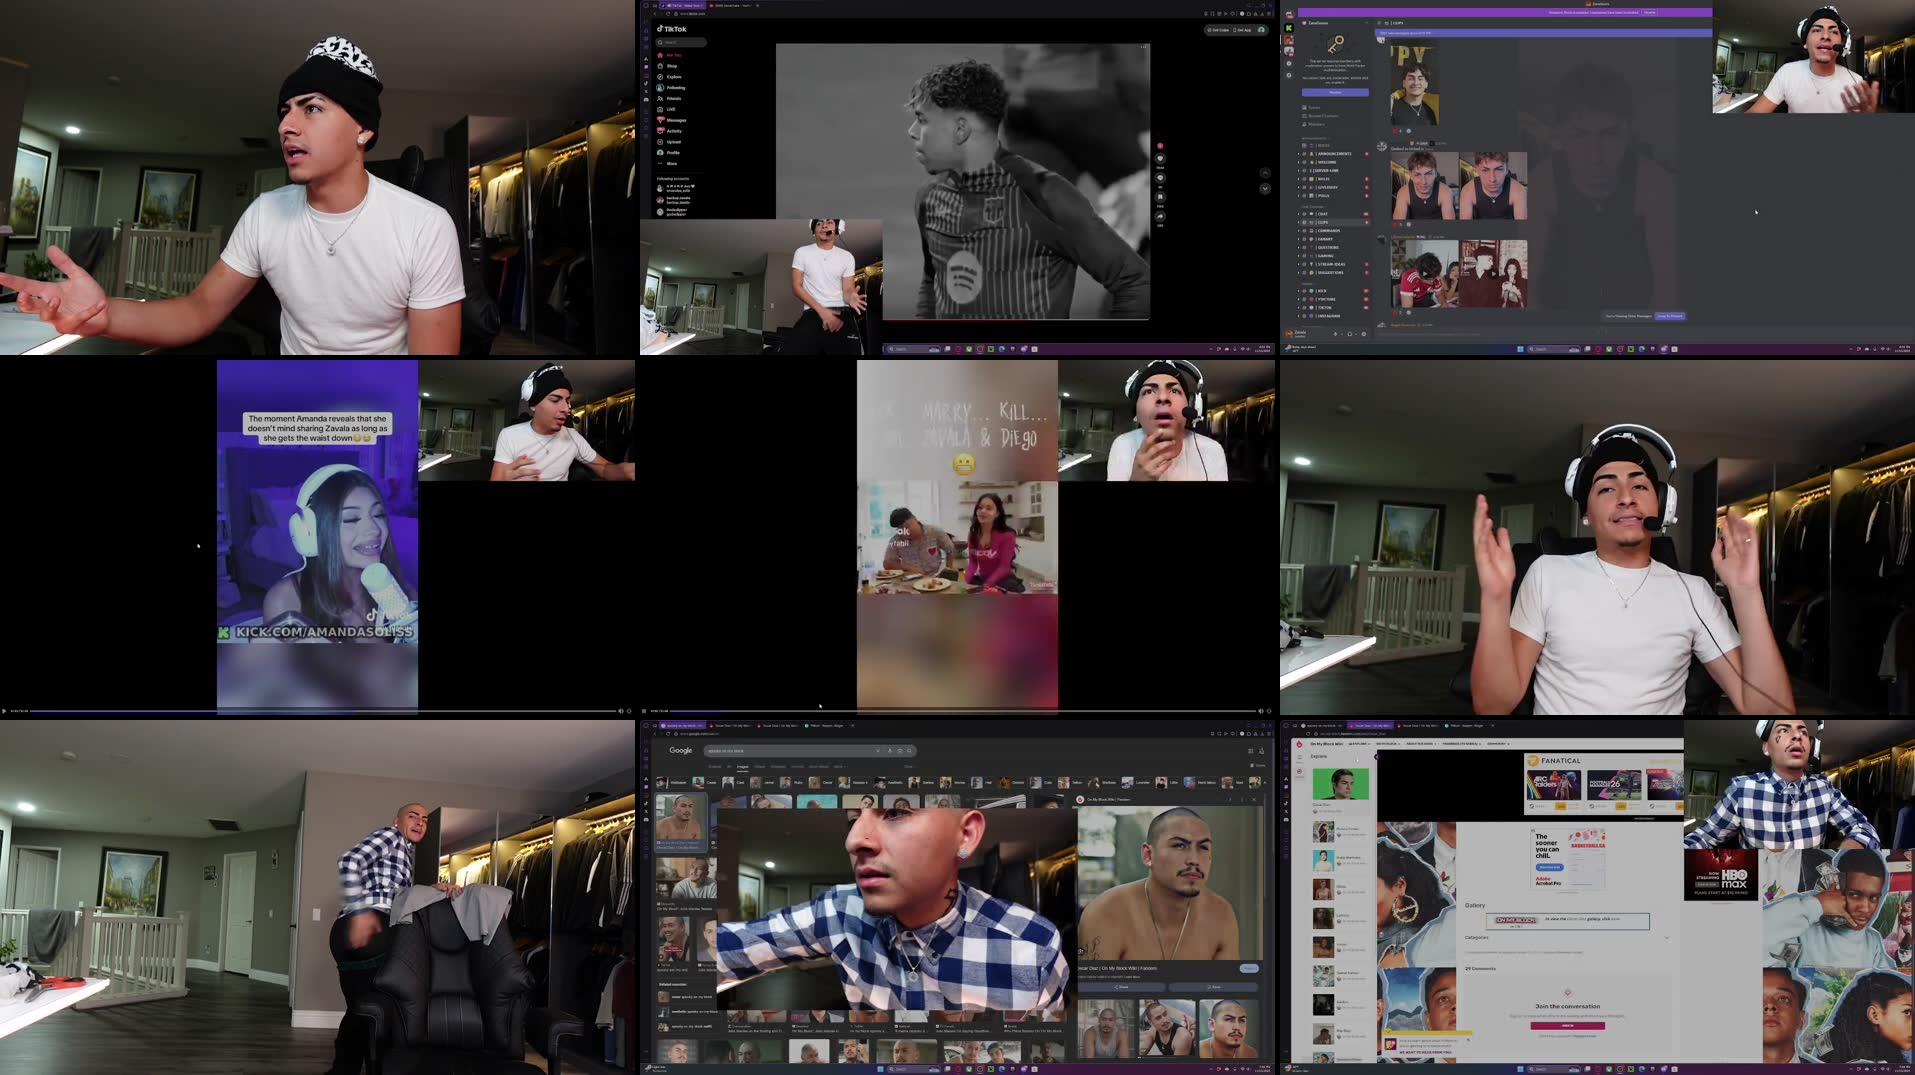Open Discord user settings gear
The height and width of the screenshot is (1075, 1915).
(x=1364, y=333)
